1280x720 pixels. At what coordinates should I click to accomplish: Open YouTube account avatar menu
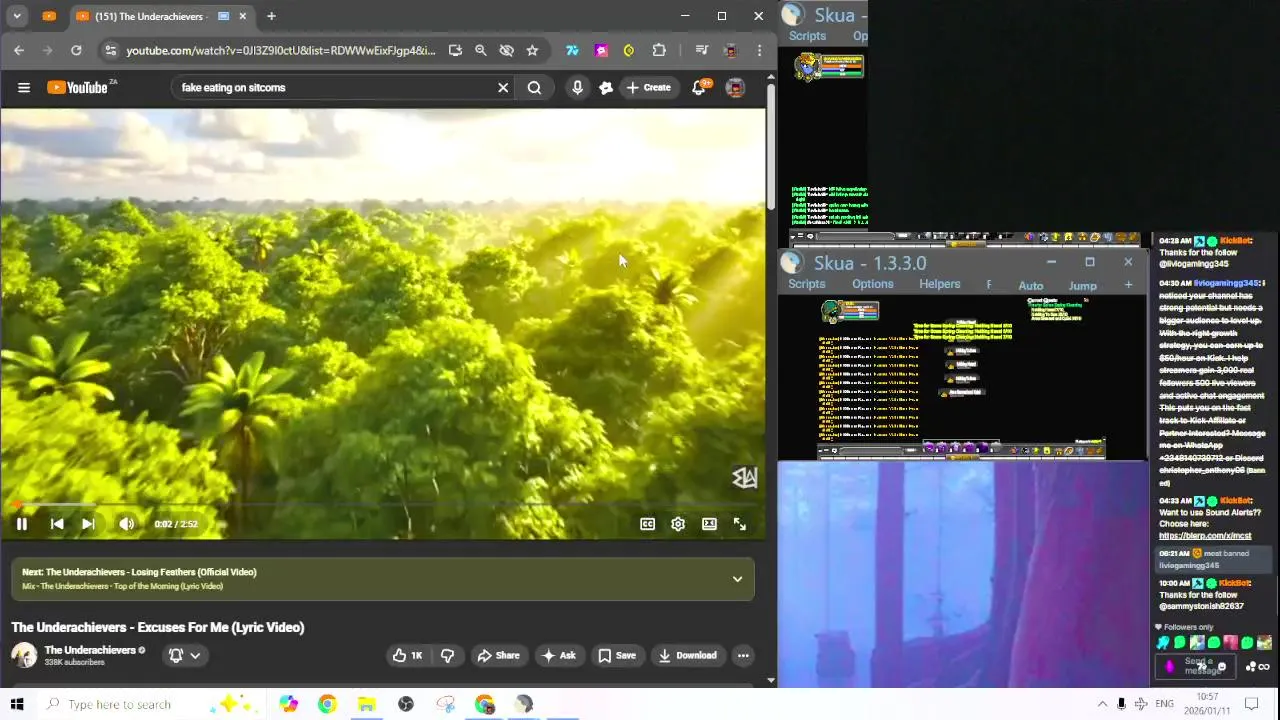tap(735, 88)
